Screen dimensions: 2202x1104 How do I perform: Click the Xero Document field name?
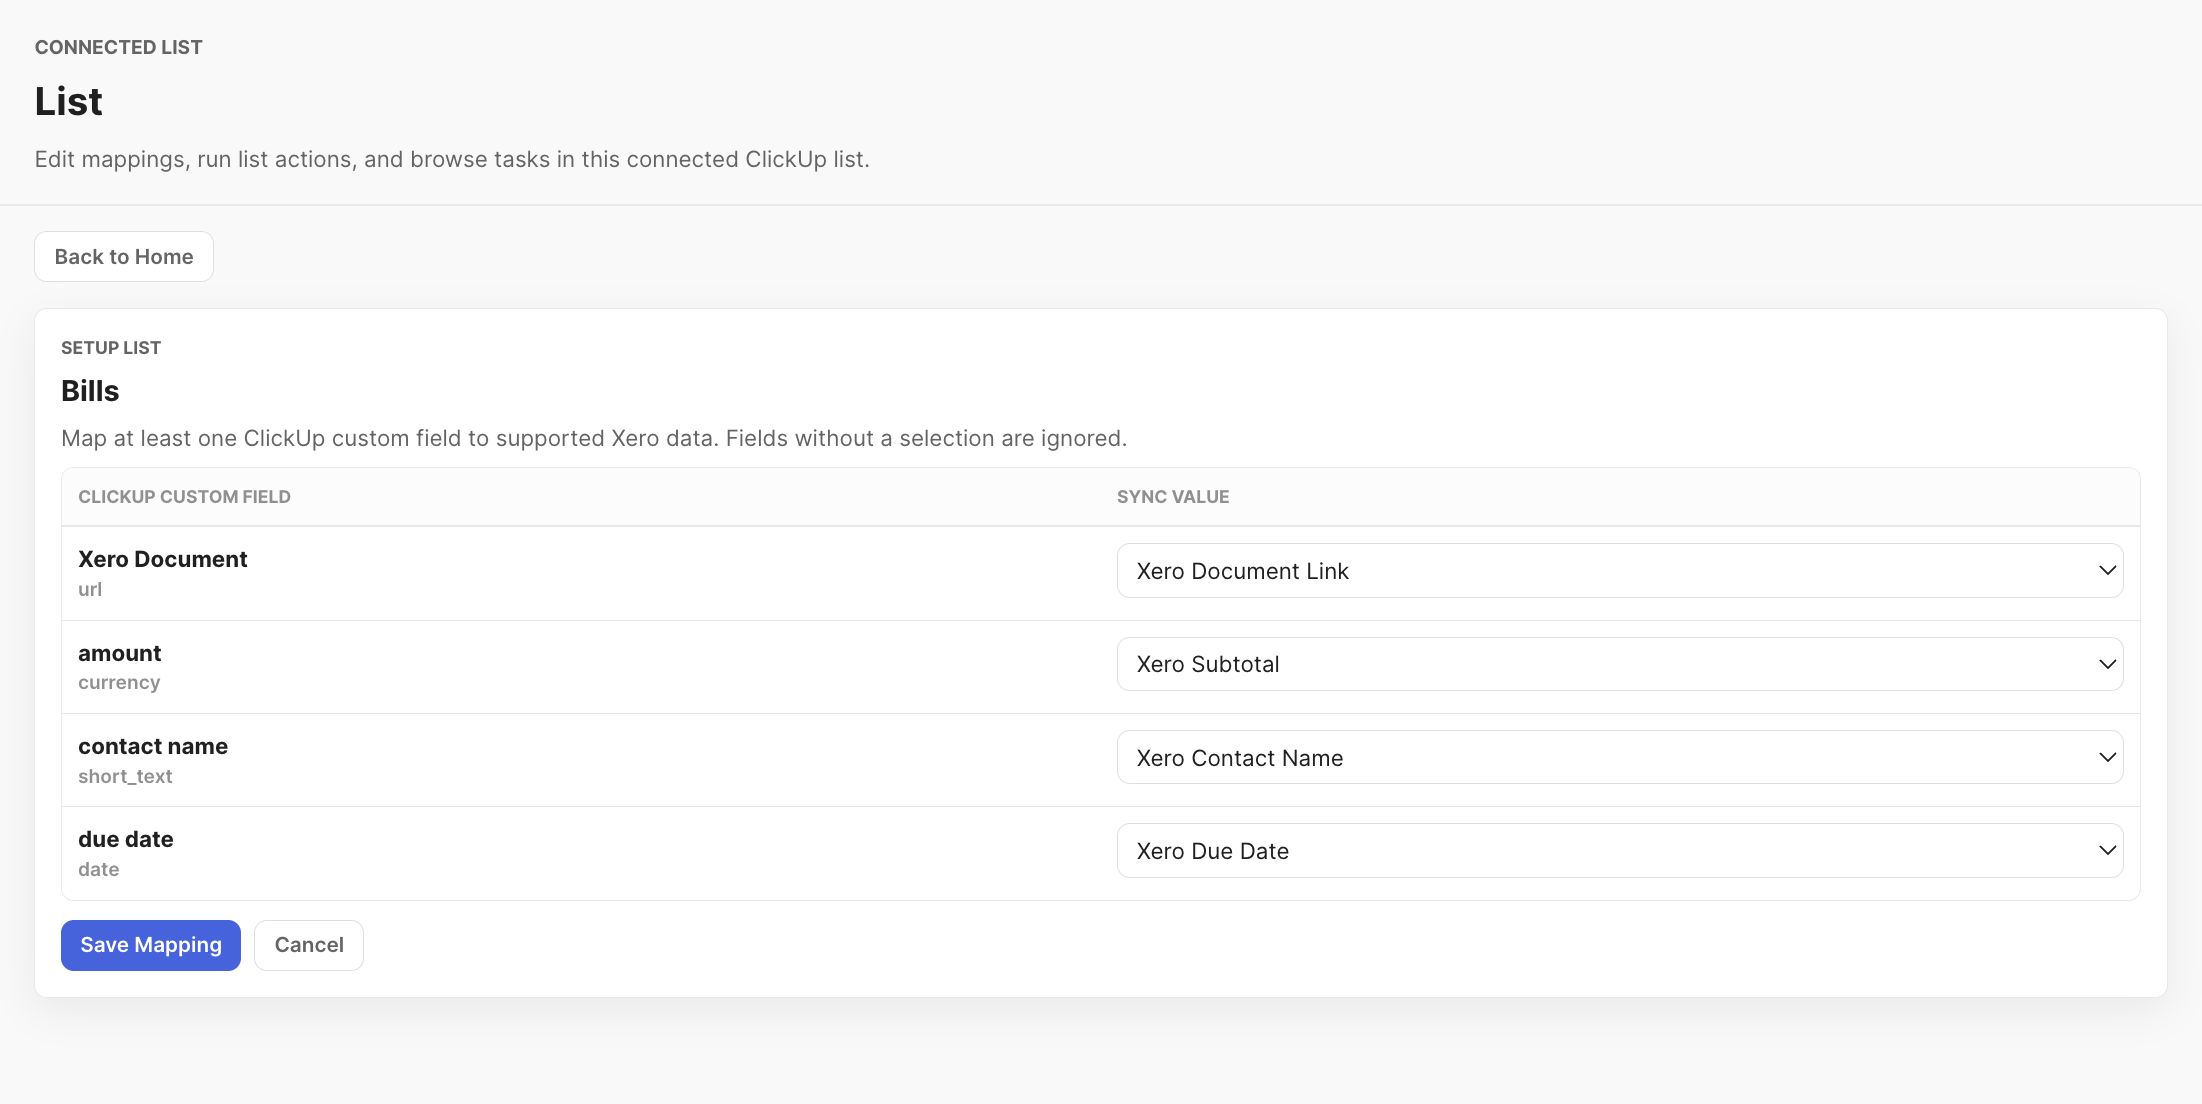coord(163,559)
